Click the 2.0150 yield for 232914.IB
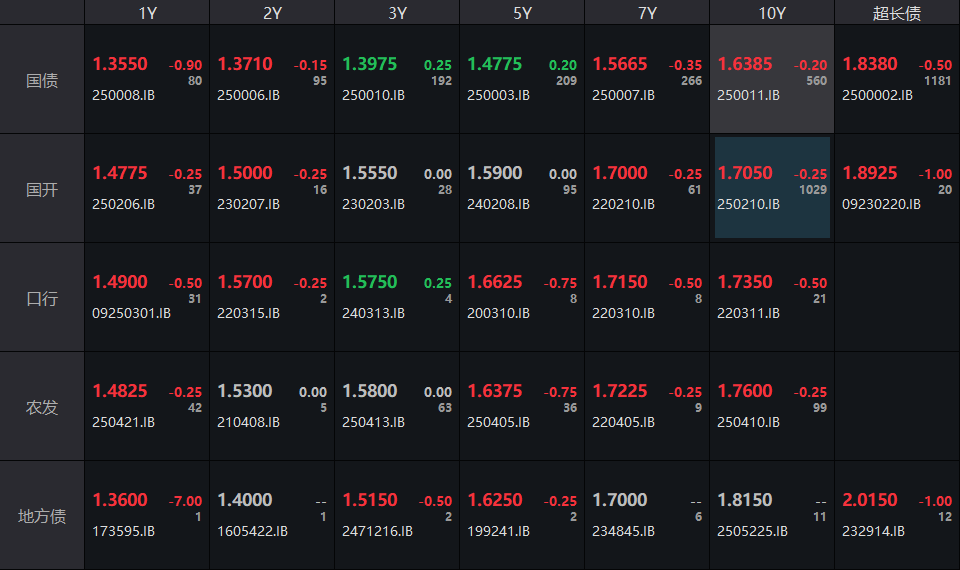This screenshot has height=570, width=960. (x=870, y=500)
